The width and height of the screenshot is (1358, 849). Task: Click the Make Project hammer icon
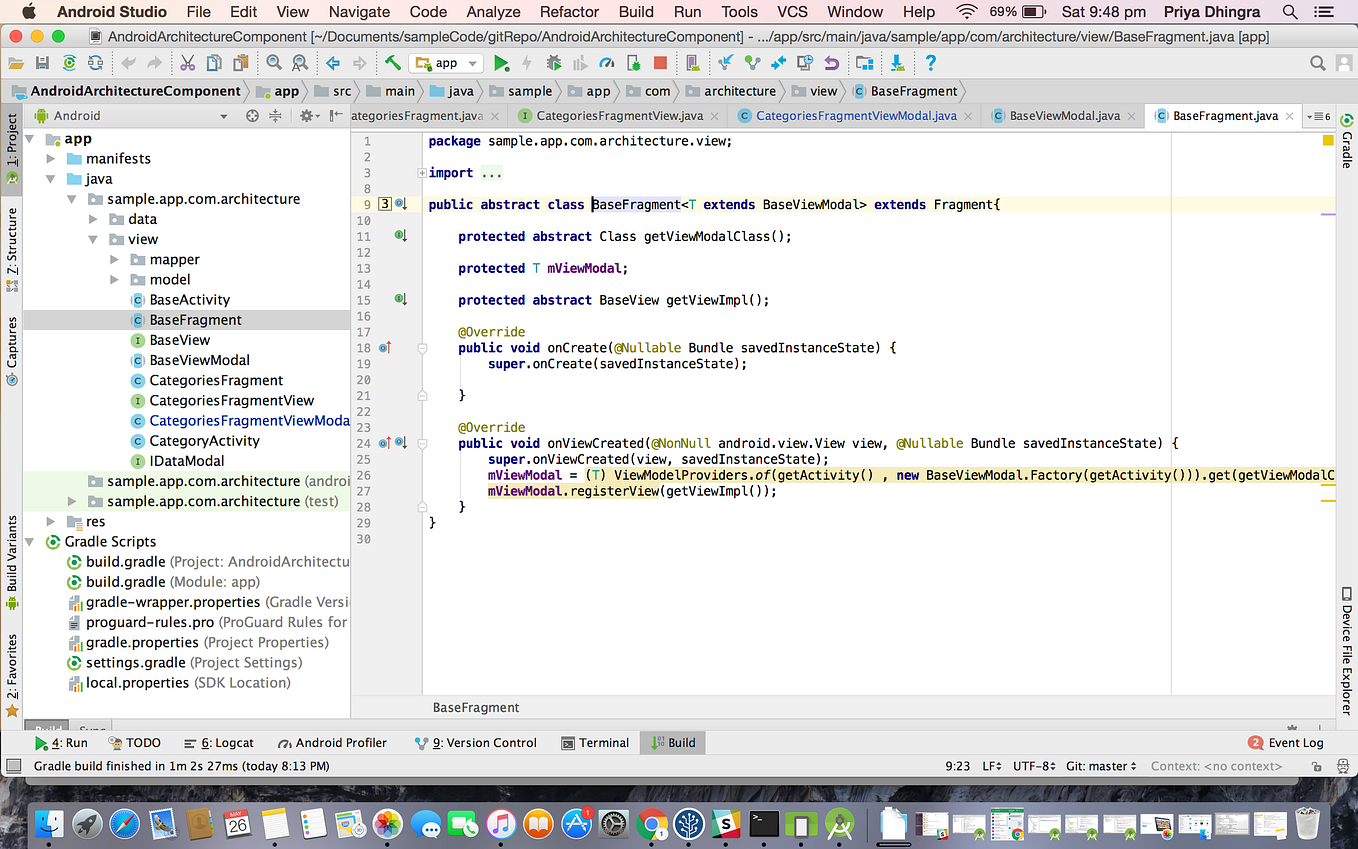tap(393, 63)
